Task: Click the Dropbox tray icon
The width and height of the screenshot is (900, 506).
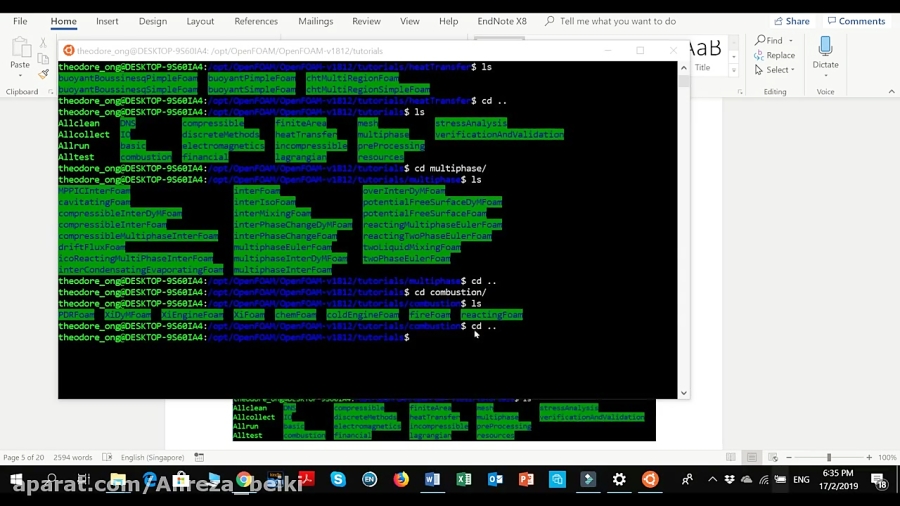Action: (x=730, y=480)
